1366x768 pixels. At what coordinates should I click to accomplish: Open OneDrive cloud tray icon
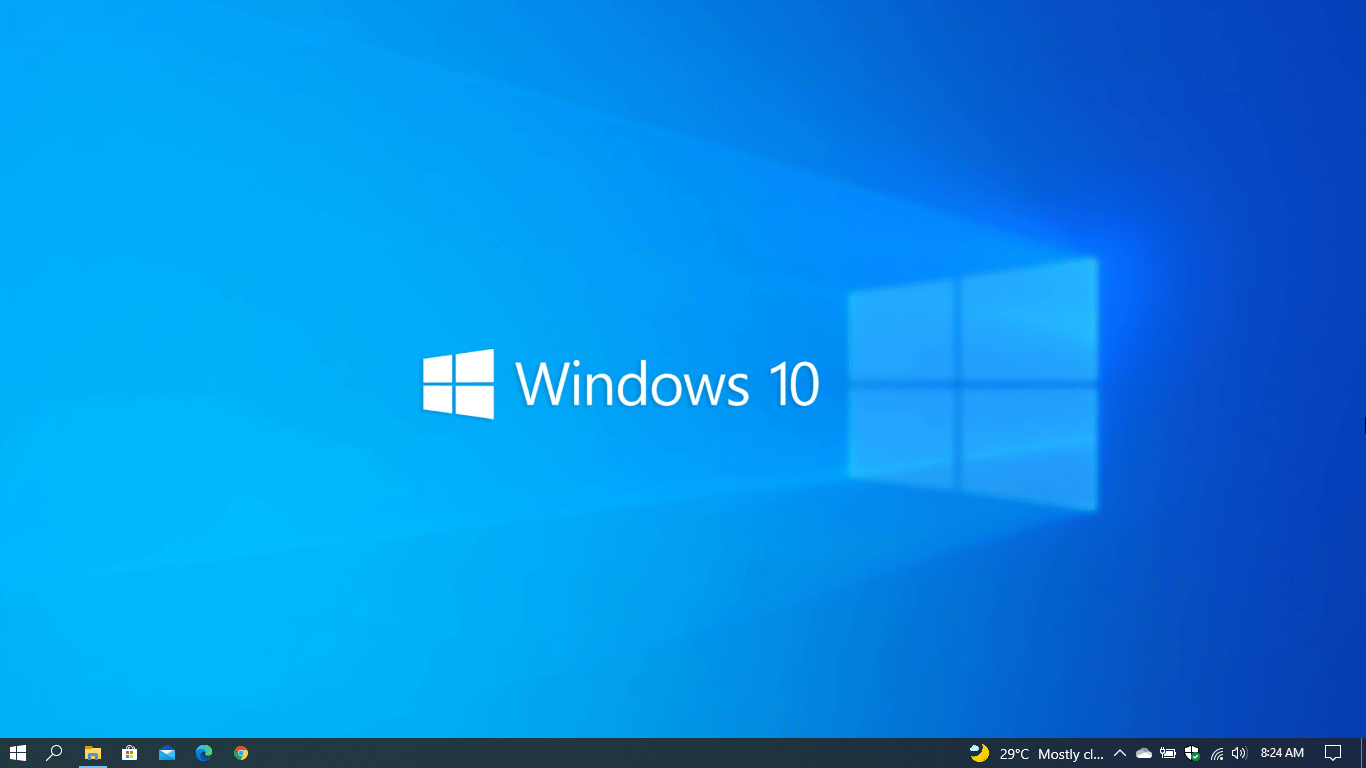[1144, 753]
